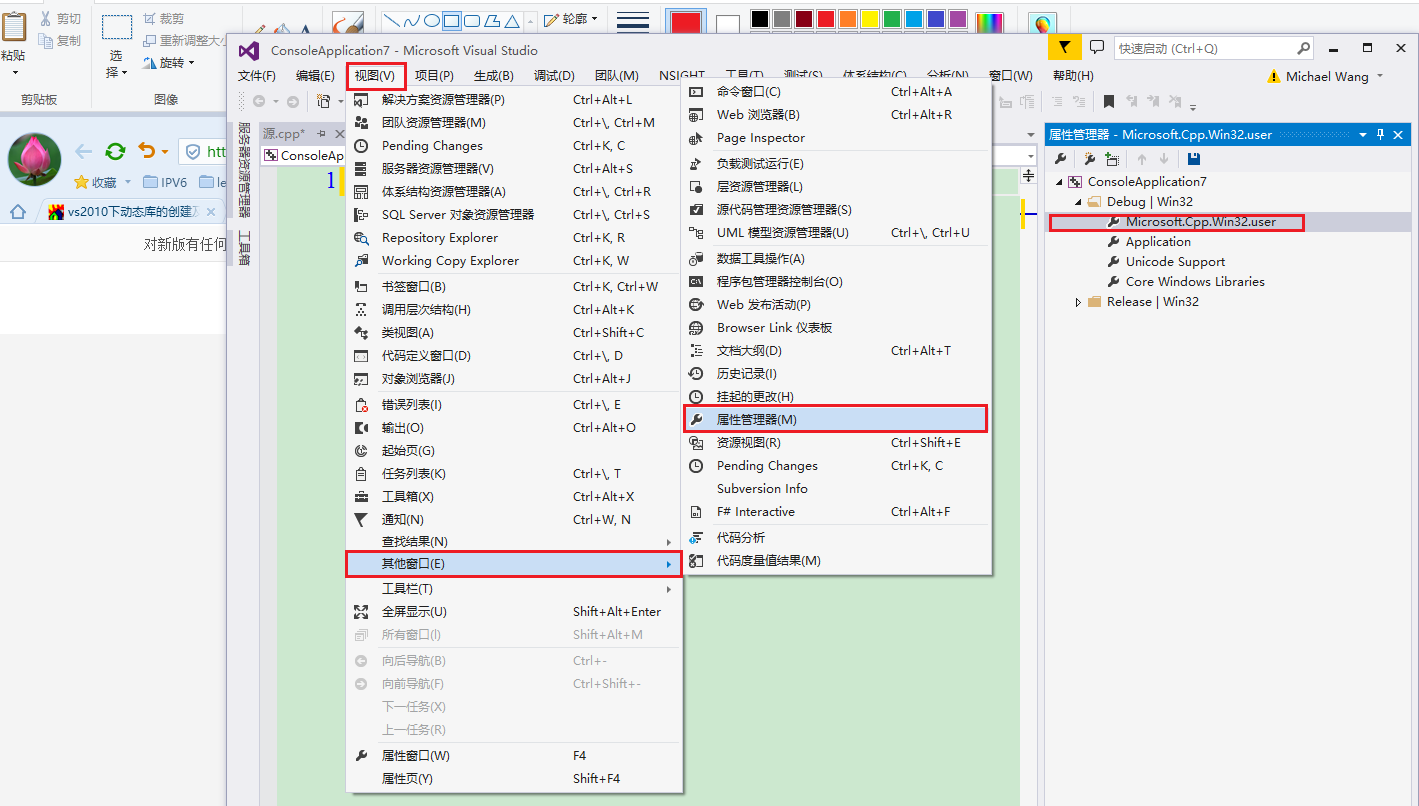
Task: Click the feedback speech bubble icon
Action: click(x=1097, y=47)
